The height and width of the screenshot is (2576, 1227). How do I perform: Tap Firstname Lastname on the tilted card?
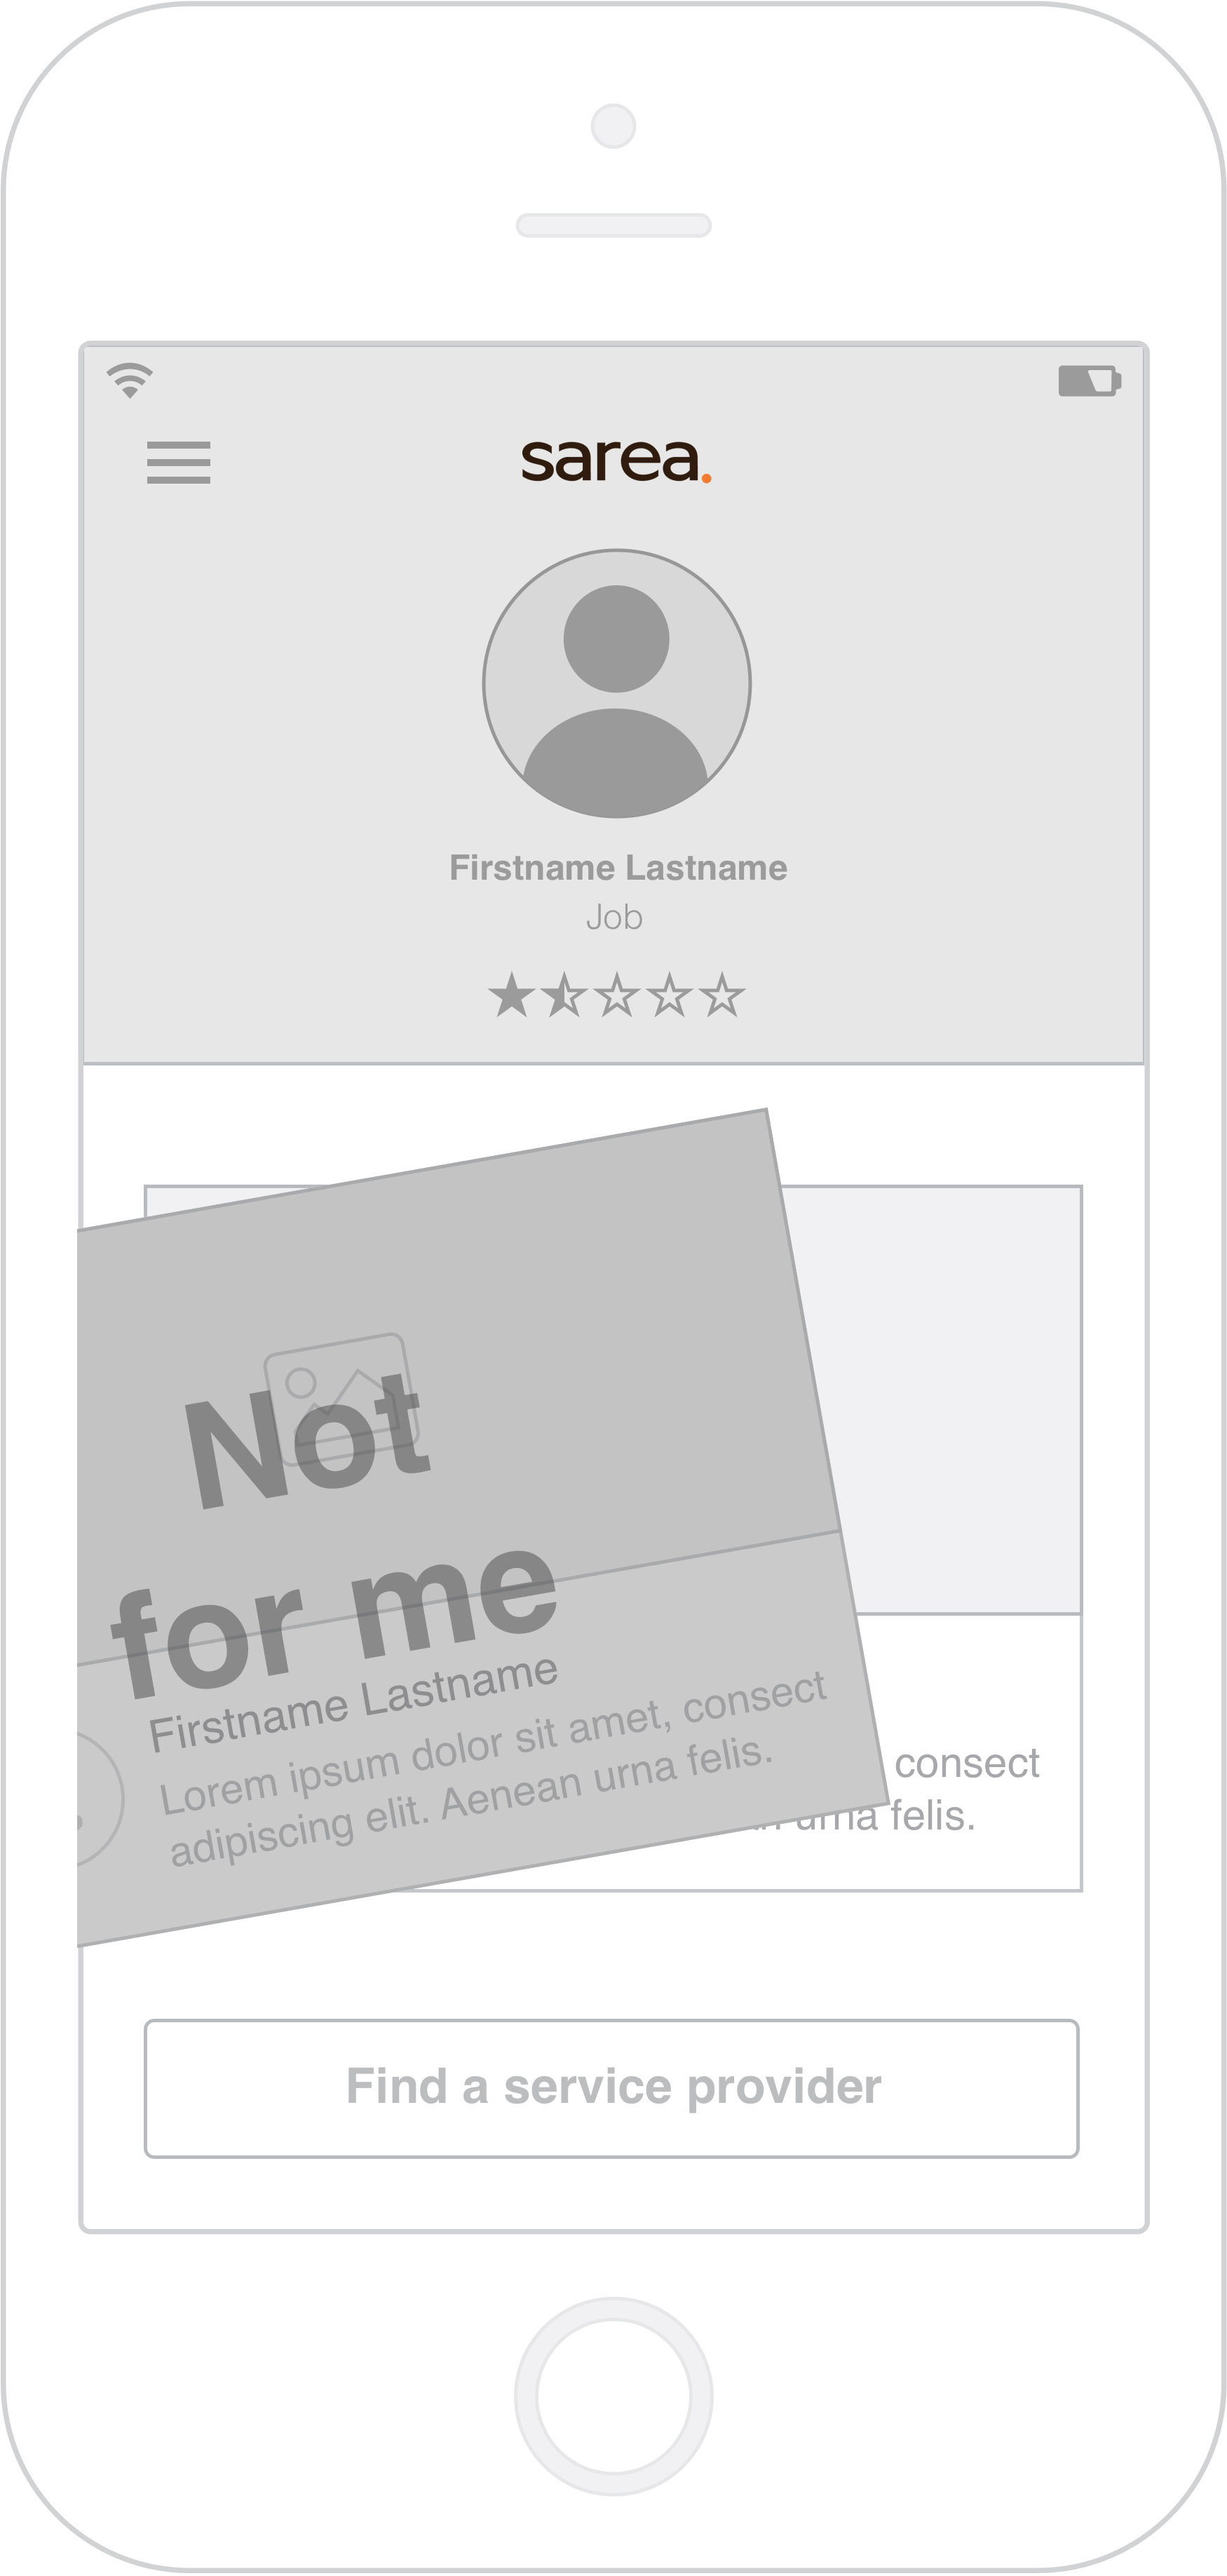pos(353,1703)
